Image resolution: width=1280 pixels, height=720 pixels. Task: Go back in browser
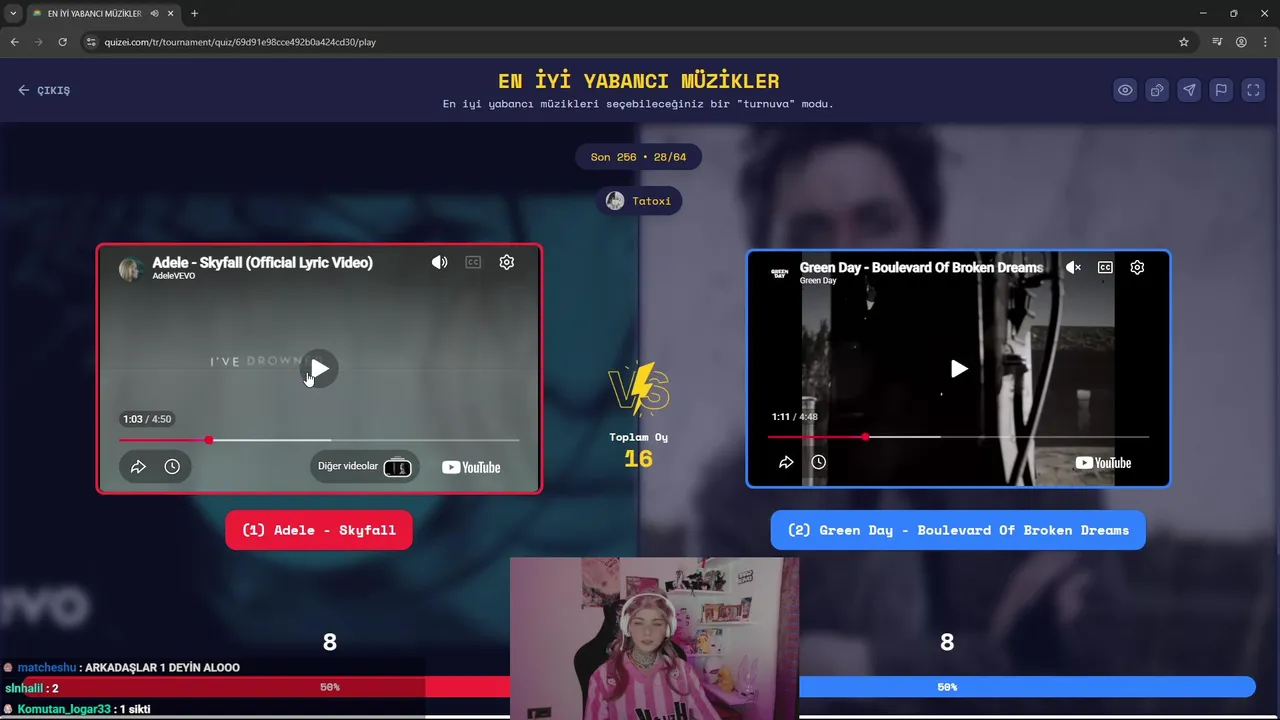tap(14, 42)
